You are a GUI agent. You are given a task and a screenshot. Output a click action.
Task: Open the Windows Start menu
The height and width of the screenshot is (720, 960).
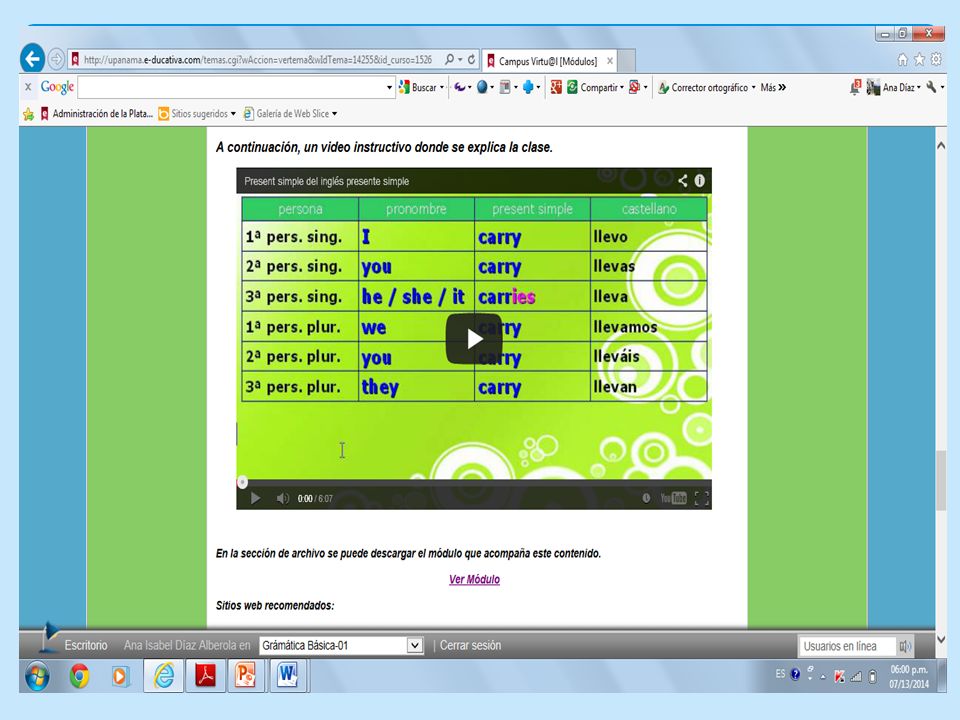tap(37, 676)
